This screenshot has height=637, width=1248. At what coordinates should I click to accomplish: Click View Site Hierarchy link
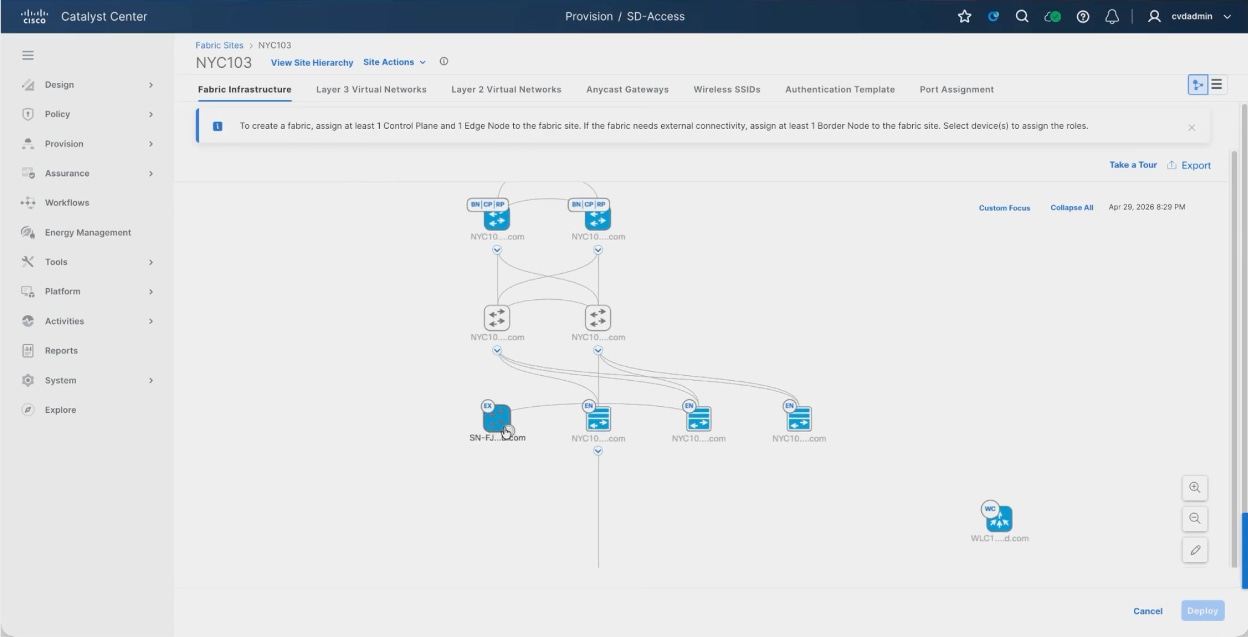point(312,63)
